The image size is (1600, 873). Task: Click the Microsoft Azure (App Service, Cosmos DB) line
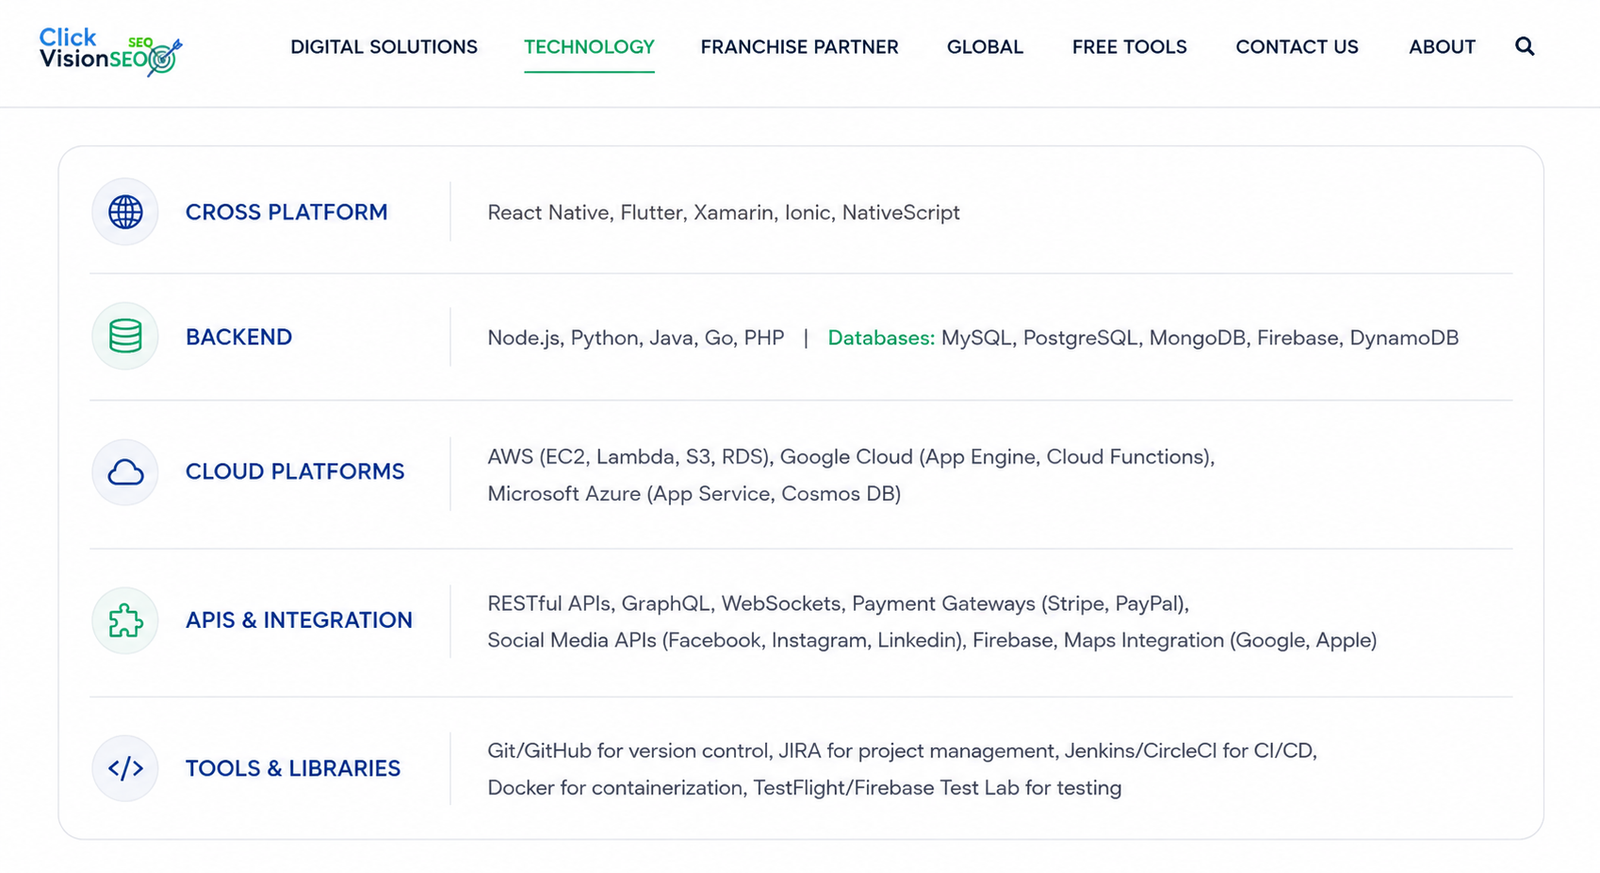[x=694, y=494]
